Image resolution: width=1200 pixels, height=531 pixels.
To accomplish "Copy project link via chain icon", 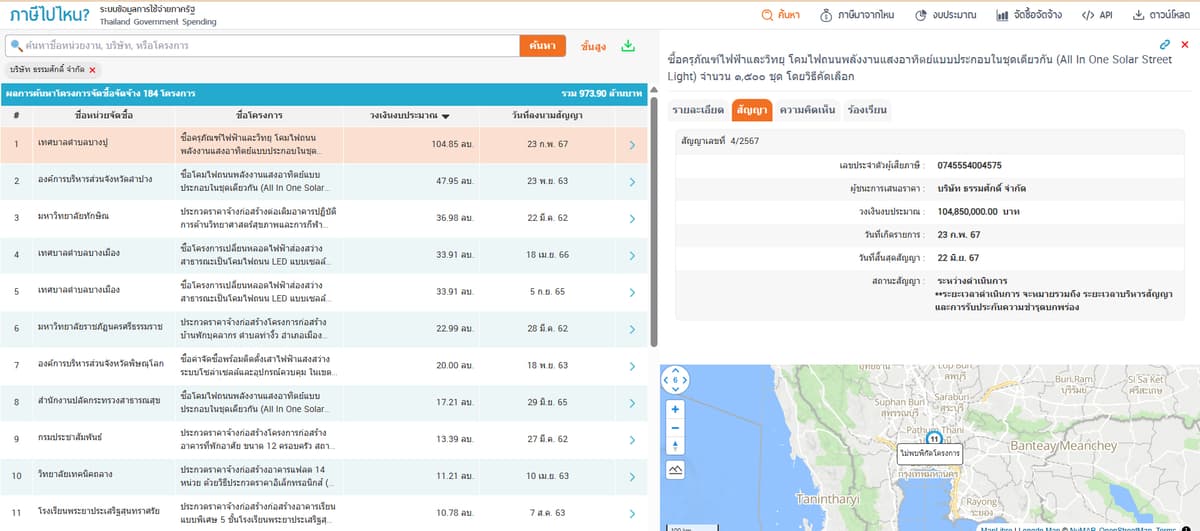I will (1165, 45).
